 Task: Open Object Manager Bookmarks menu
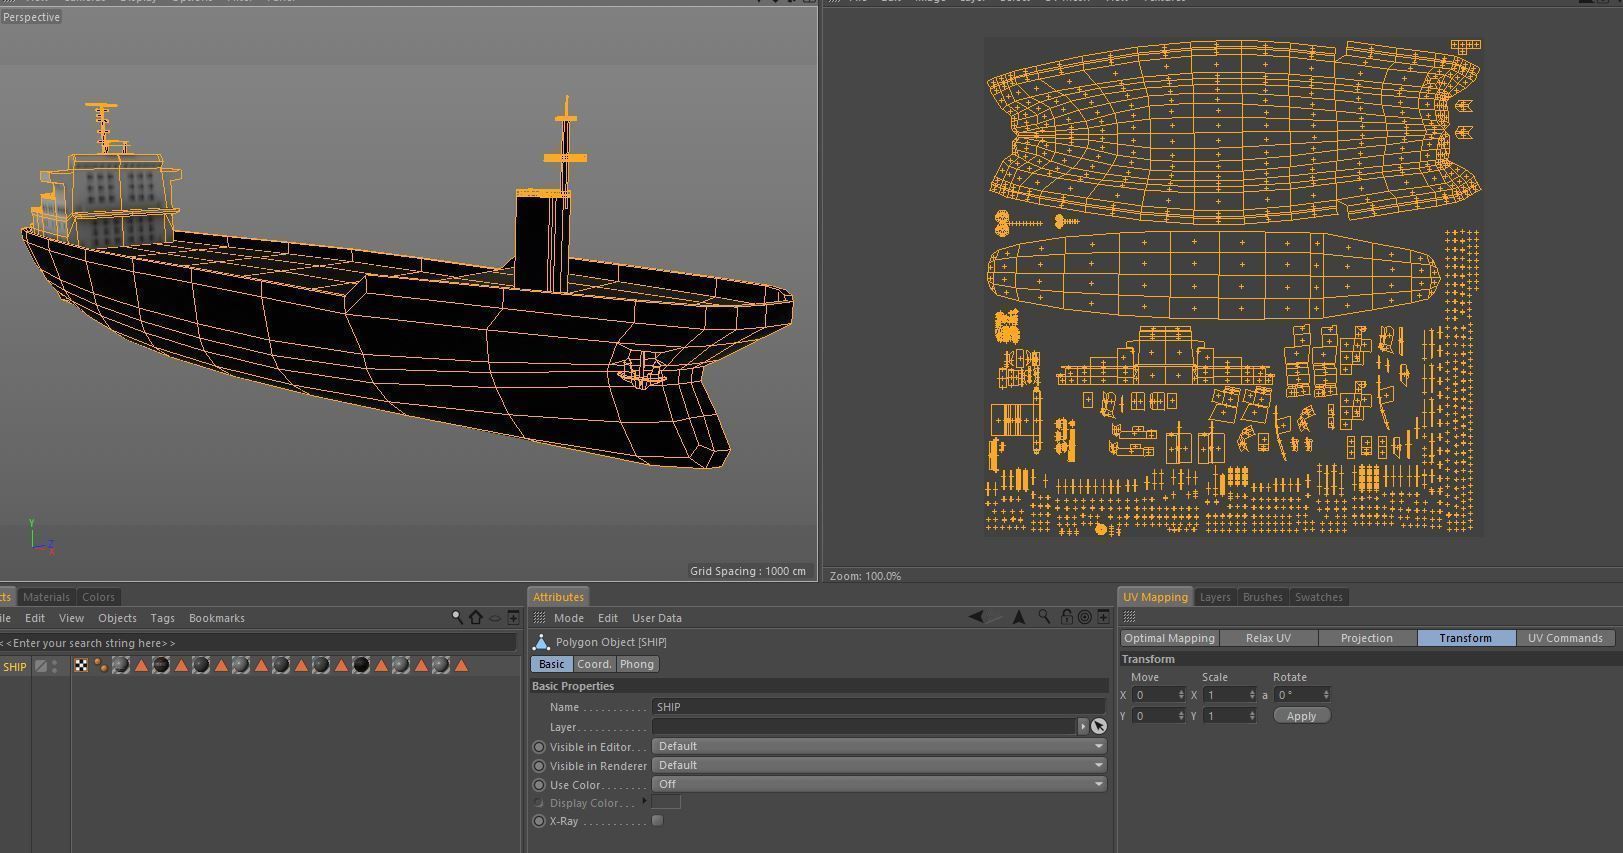[216, 618]
